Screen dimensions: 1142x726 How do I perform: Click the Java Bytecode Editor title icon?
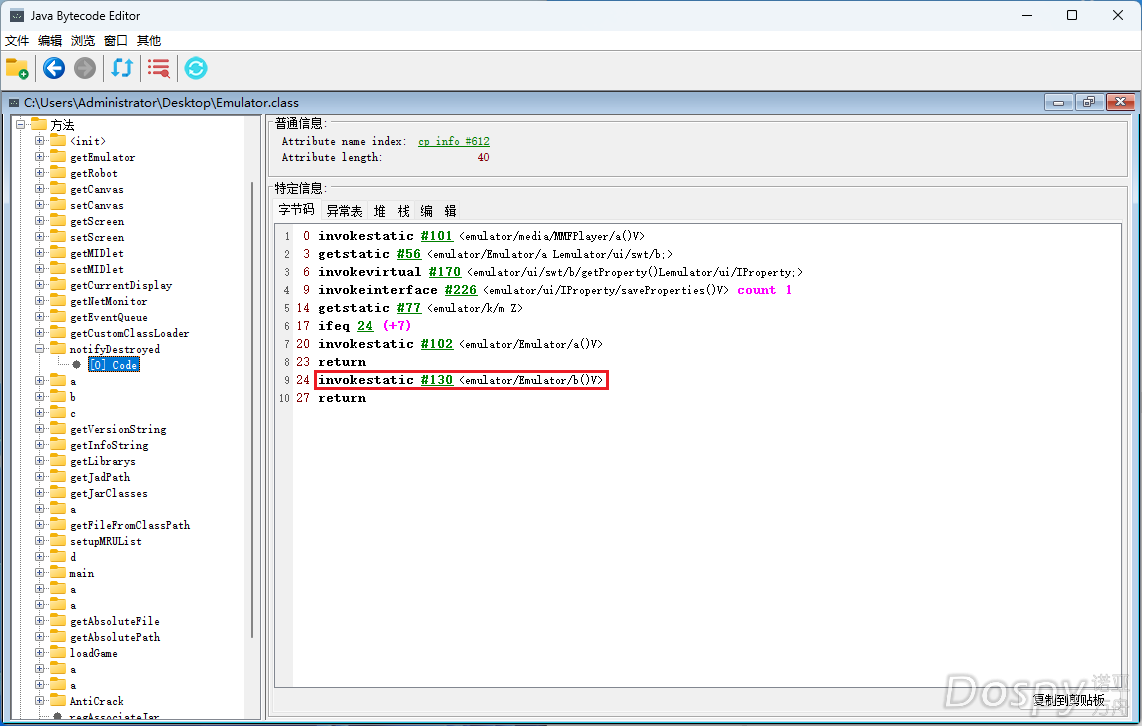pos(16,15)
